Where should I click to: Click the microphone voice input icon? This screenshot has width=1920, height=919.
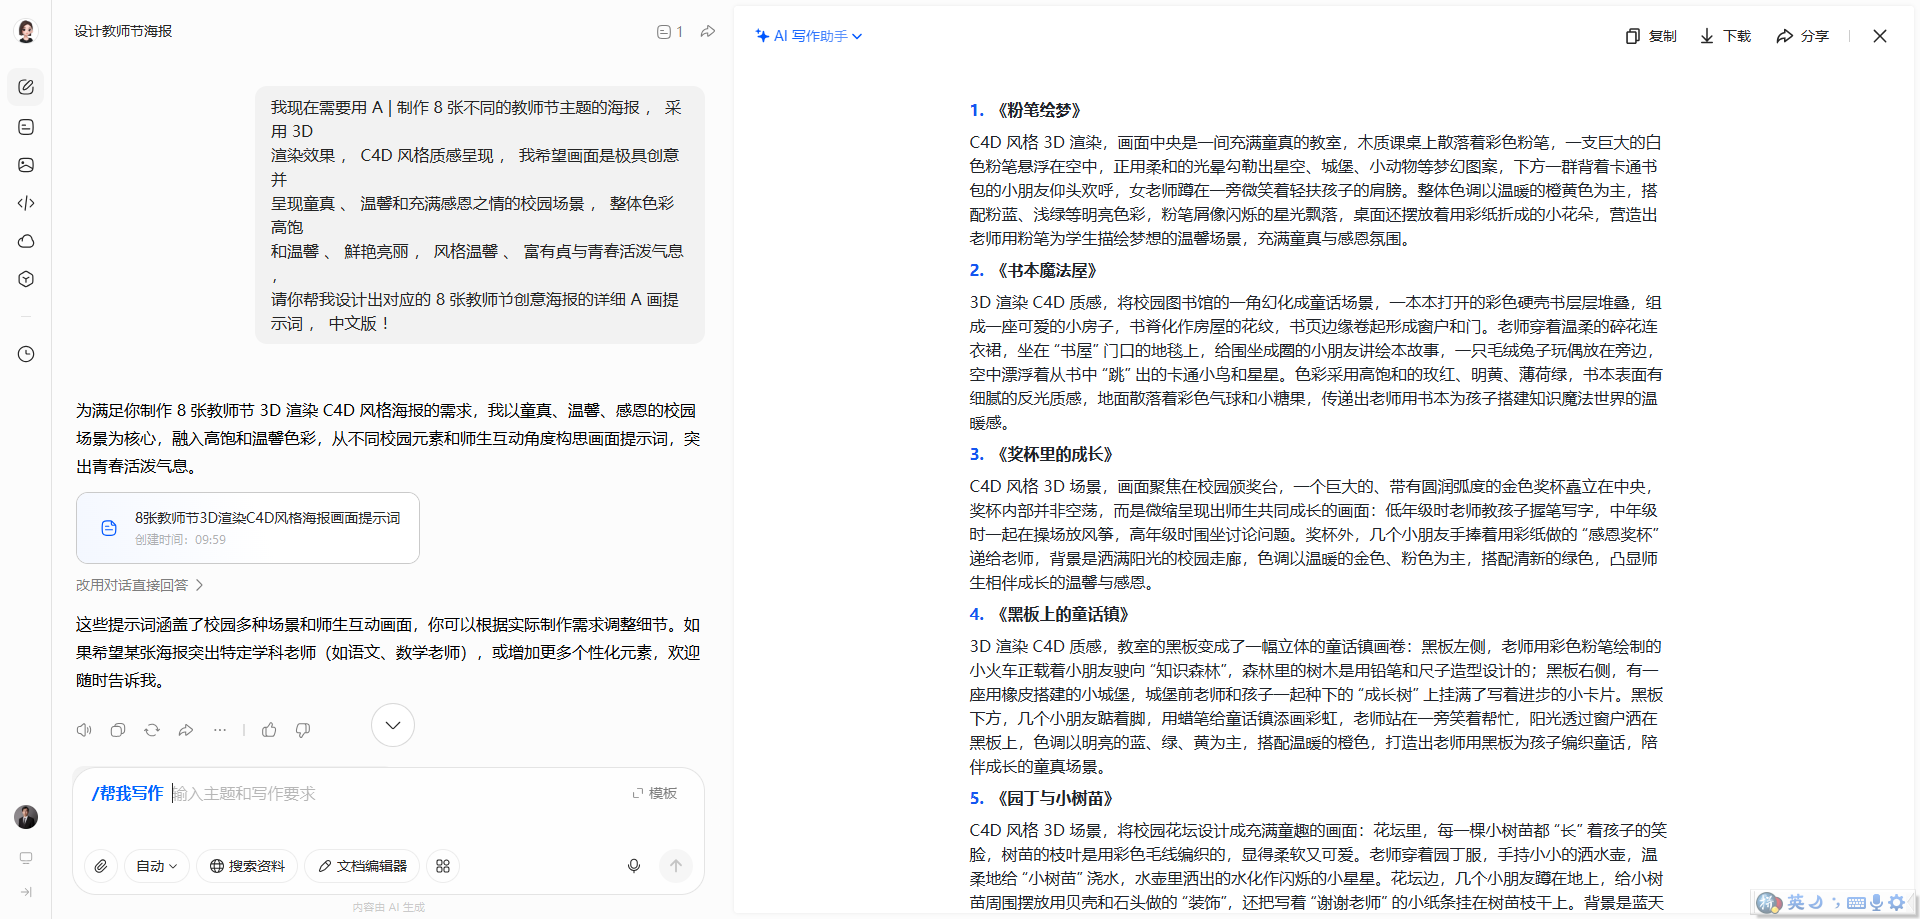(634, 866)
